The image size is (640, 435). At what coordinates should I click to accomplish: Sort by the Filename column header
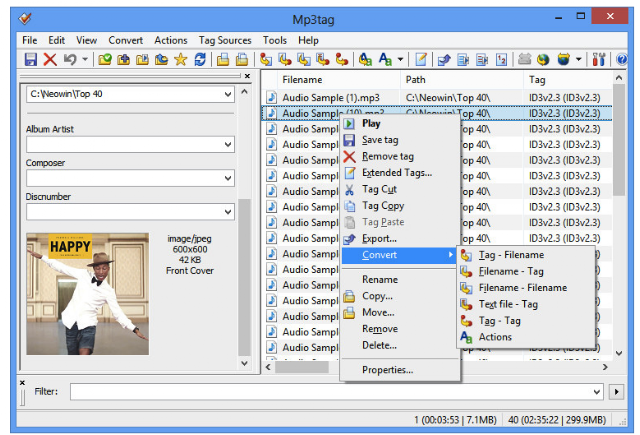tap(338, 80)
